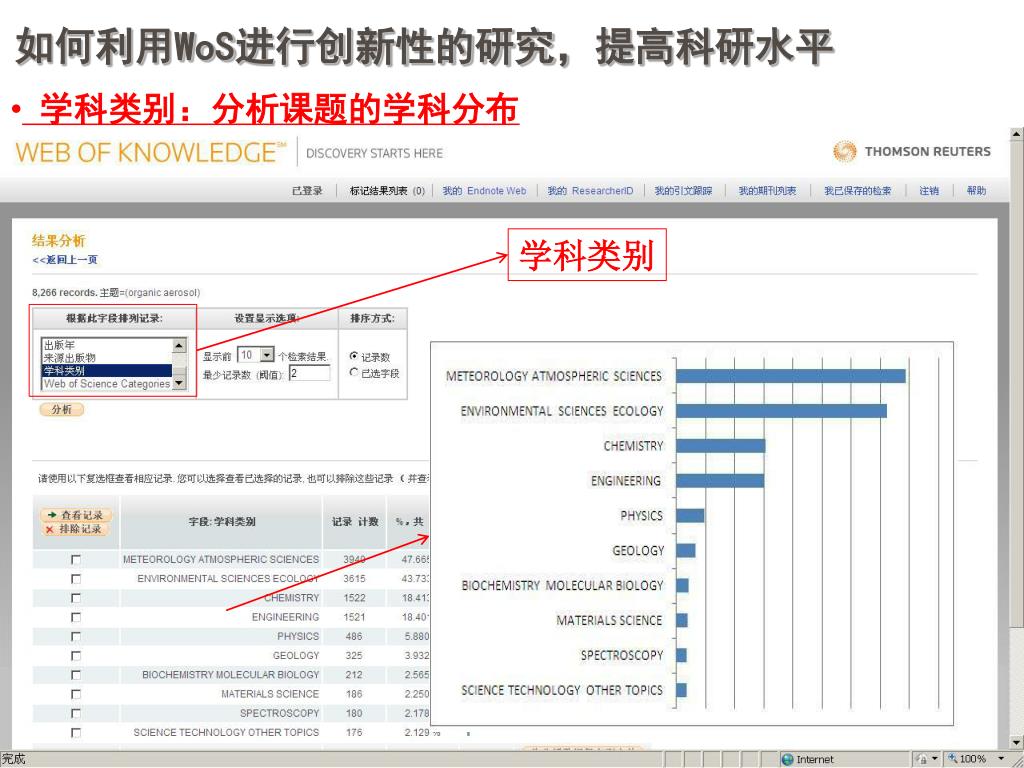Viewport: 1024px width, 768px height.
Task: Click record count 1522 cell
Action: 355,598
